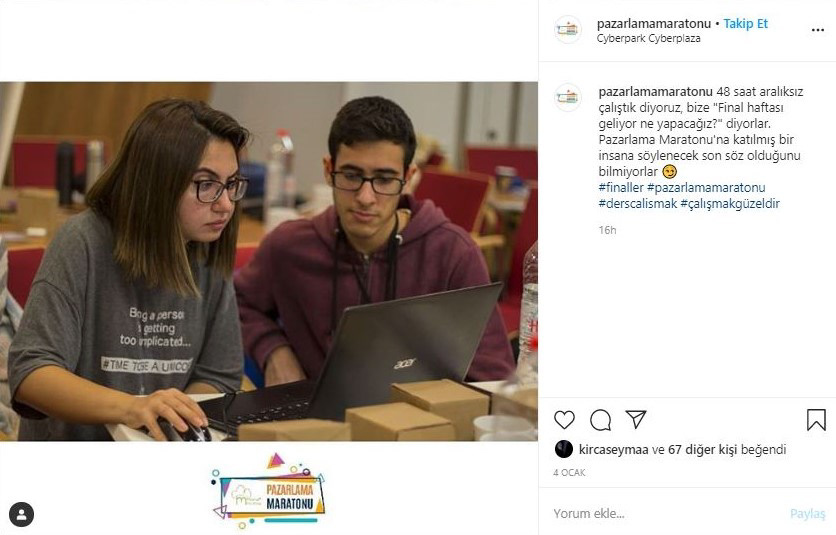
Task: Open kircaseymaa profile from likes
Action: 614,450
